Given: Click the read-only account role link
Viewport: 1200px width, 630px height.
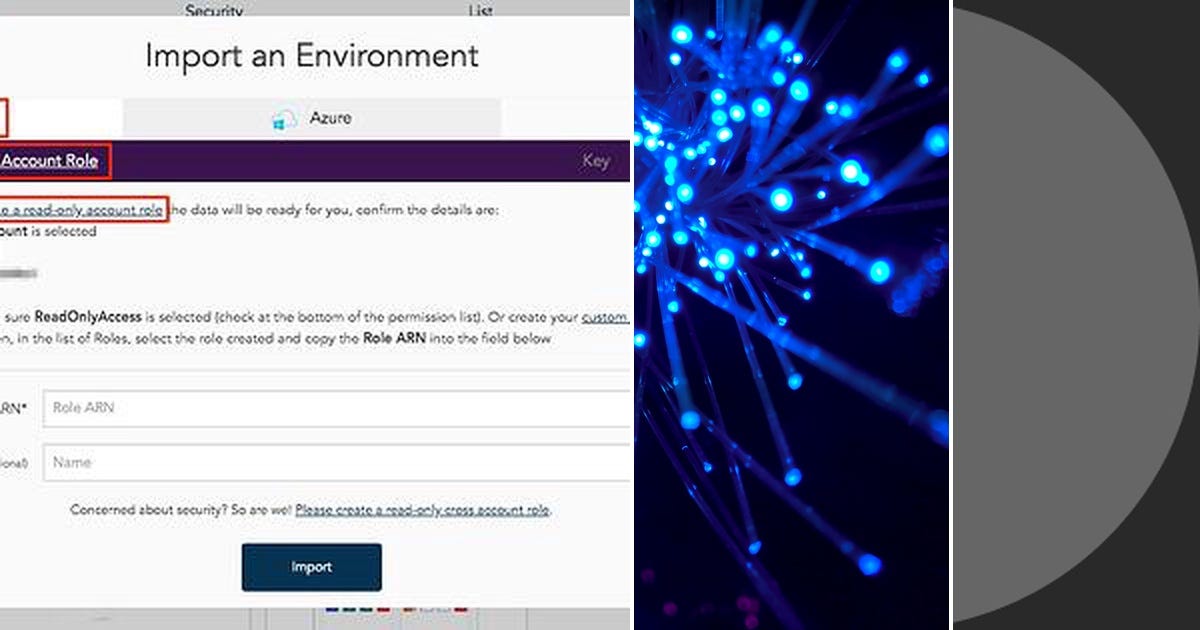Looking at the screenshot, I should (x=80, y=210).
